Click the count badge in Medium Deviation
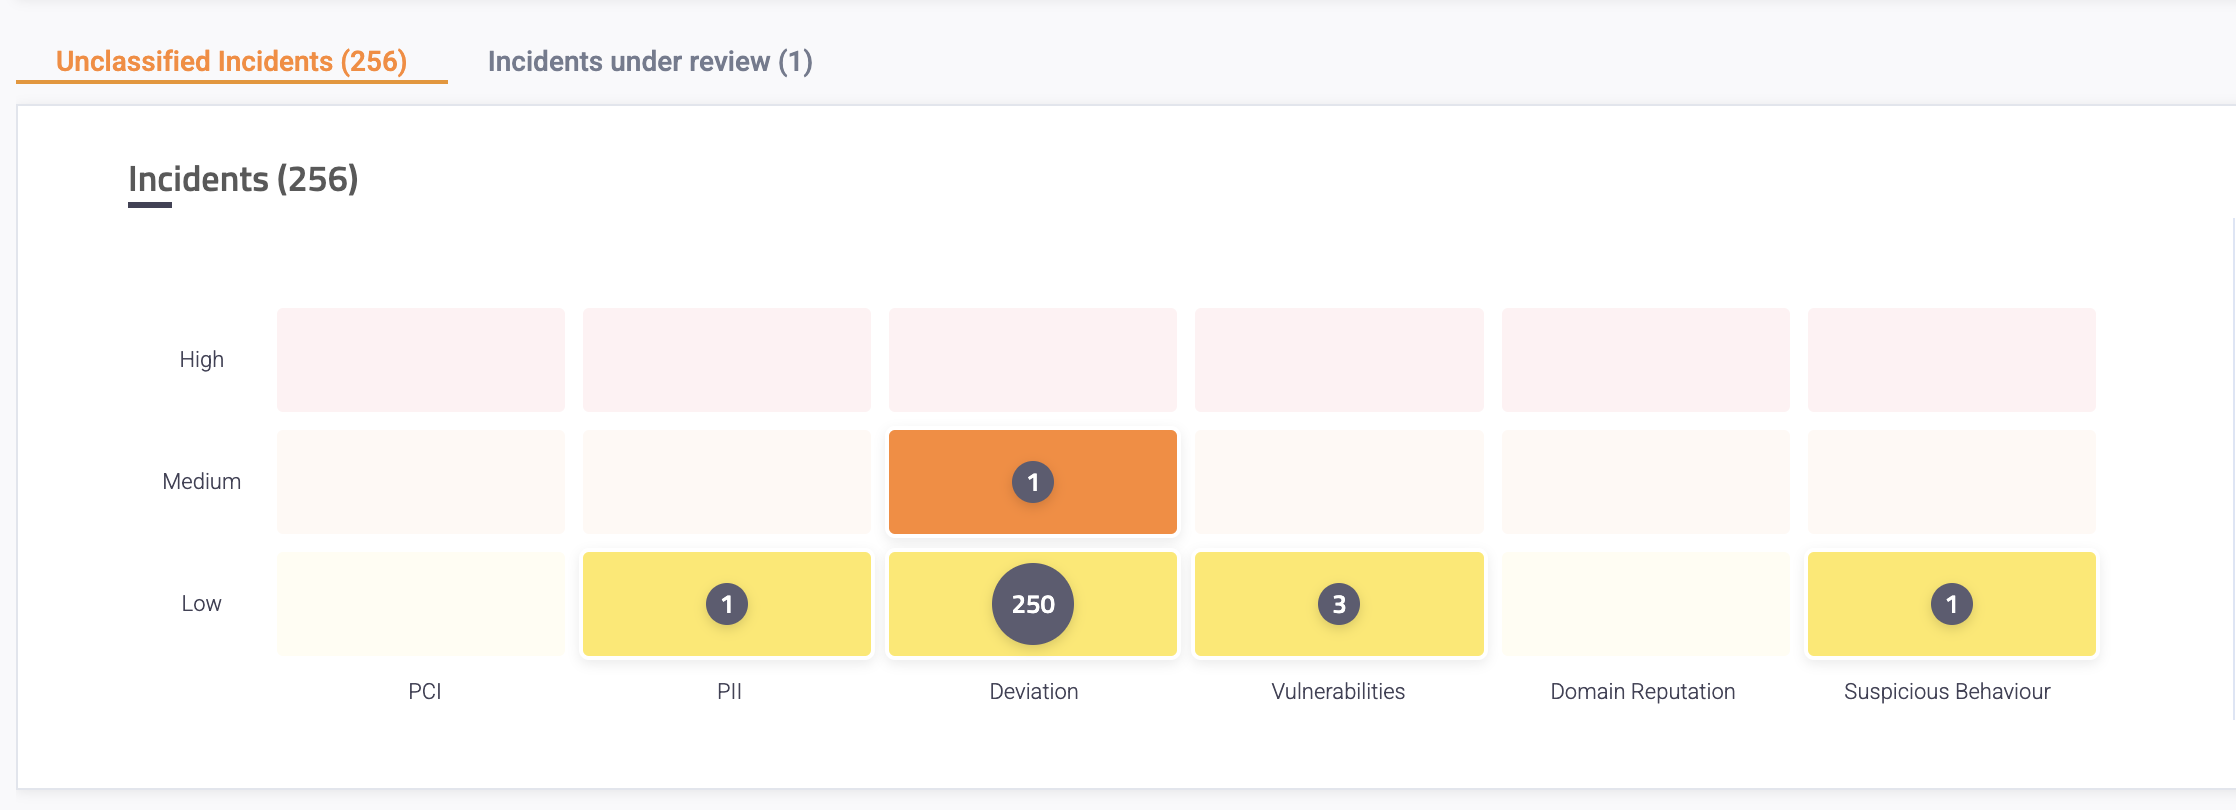The image size is (2236, 810). point(1032,482)
